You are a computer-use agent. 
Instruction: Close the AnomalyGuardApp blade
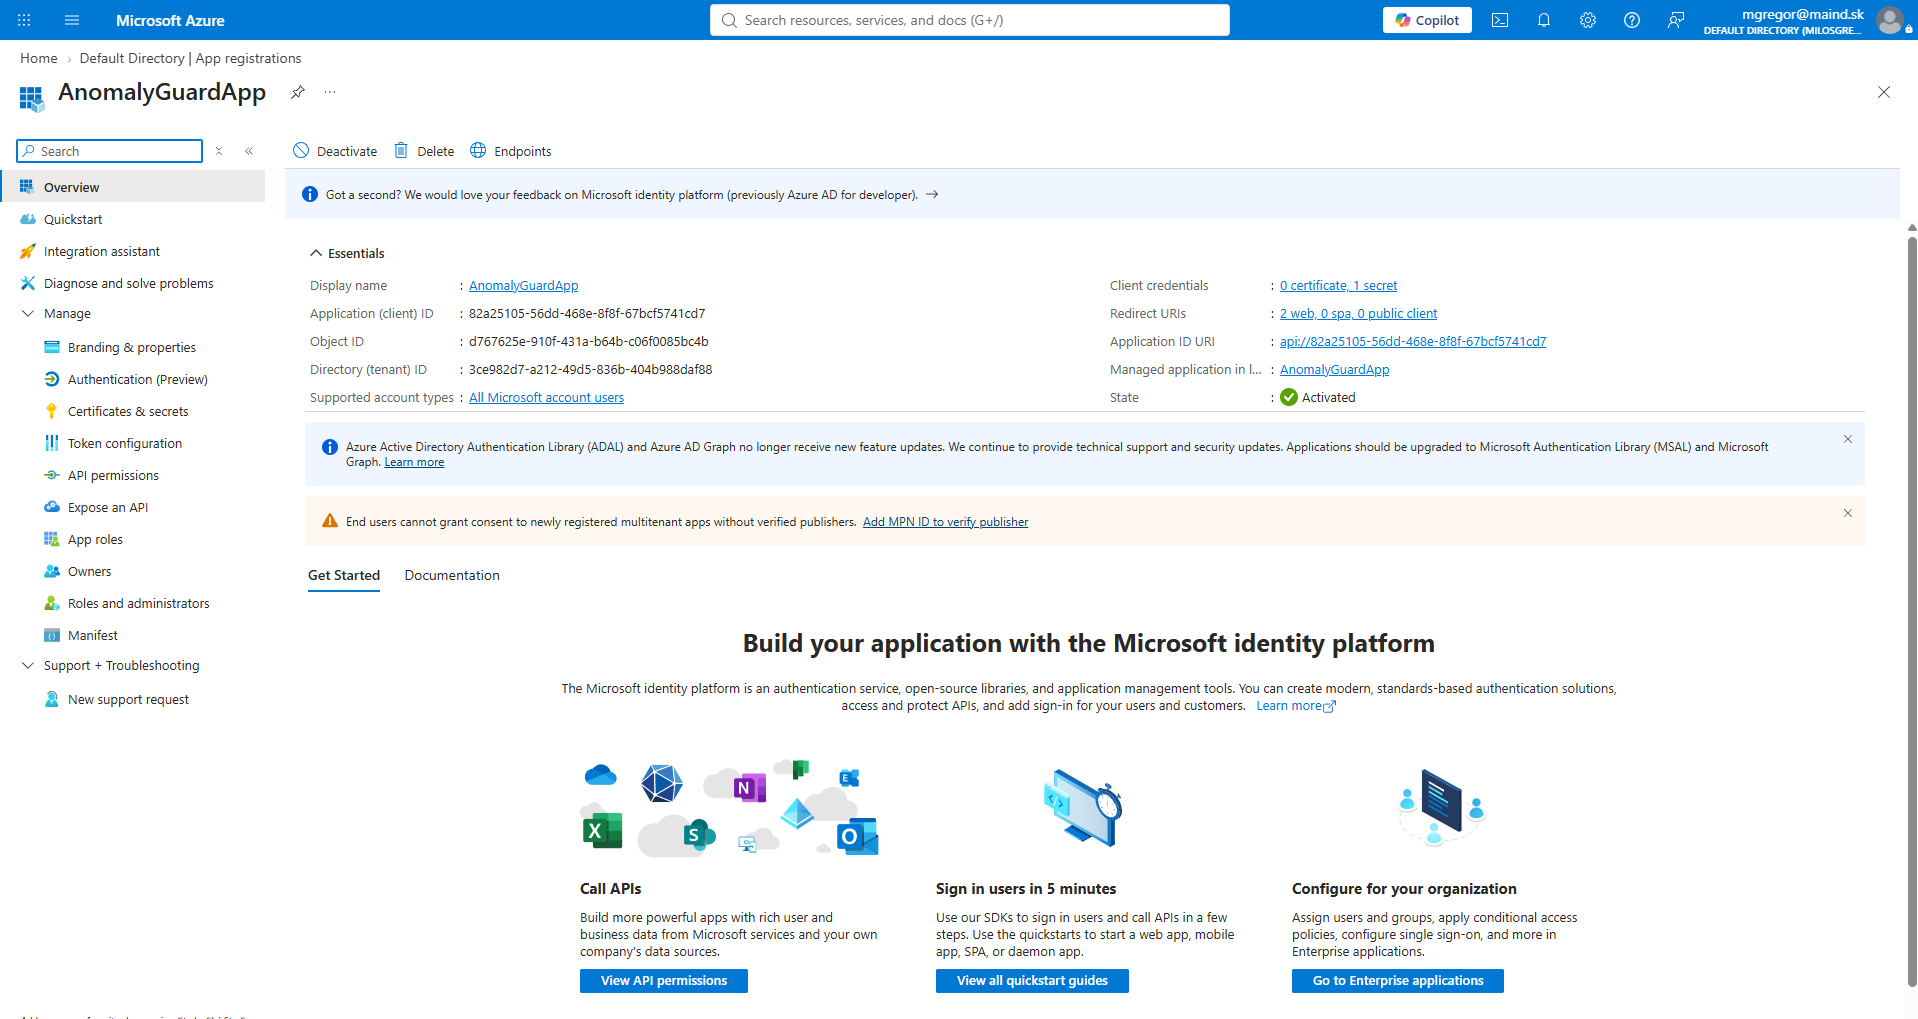click(x=1884, y=92)
